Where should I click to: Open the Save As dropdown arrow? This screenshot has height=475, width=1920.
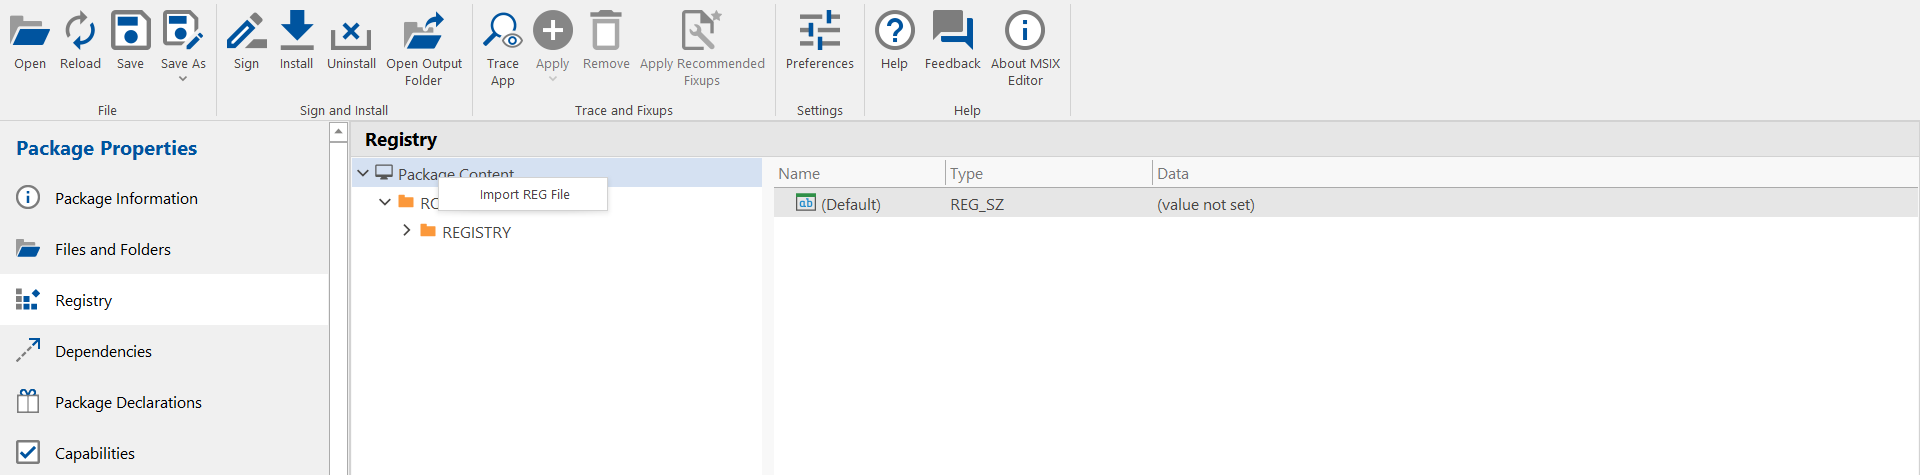click(183, 79)
